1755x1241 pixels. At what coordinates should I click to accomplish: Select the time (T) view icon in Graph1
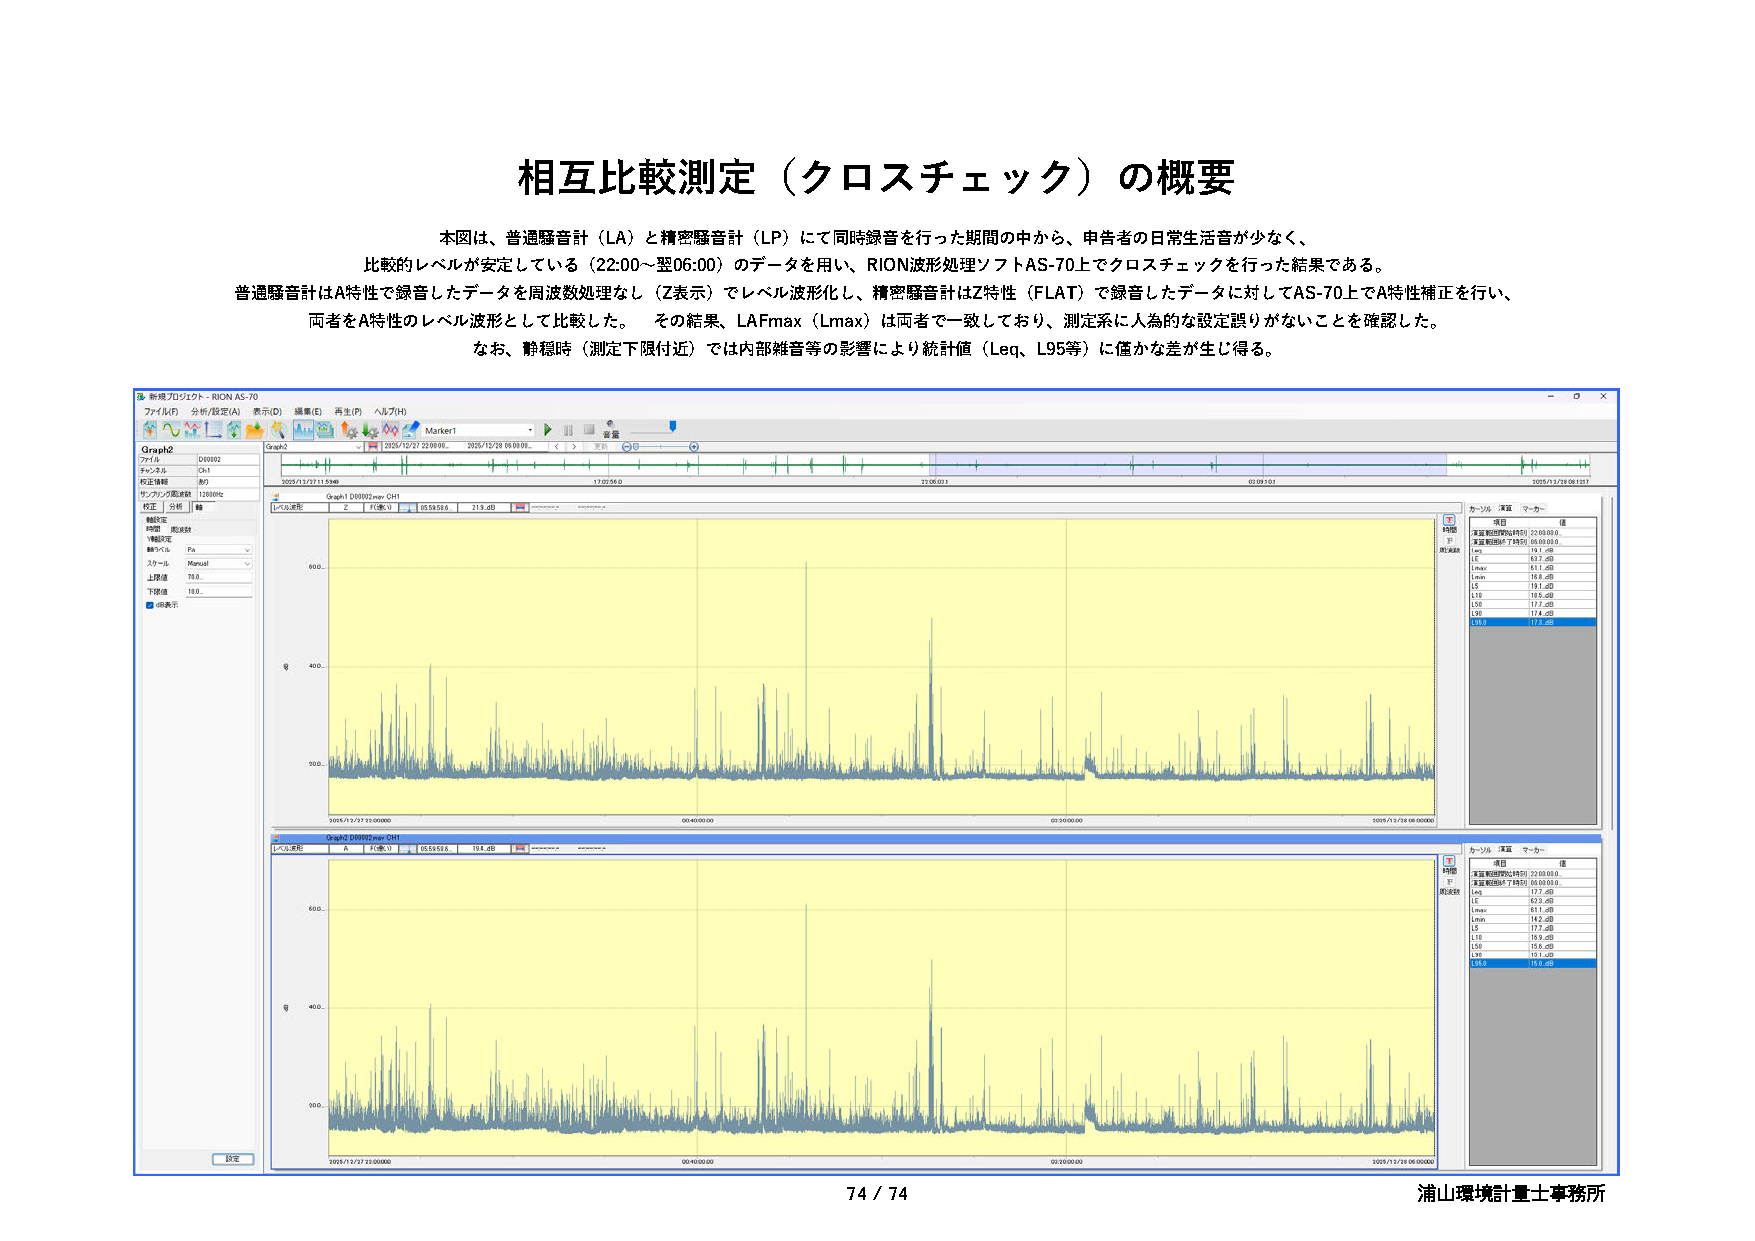coord(1449,520)
